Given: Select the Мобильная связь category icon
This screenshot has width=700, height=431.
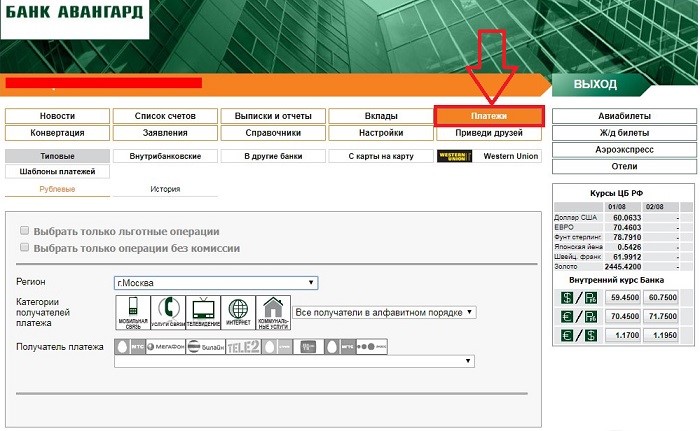Looking at the screenshot, I should (x=133, y=312).
